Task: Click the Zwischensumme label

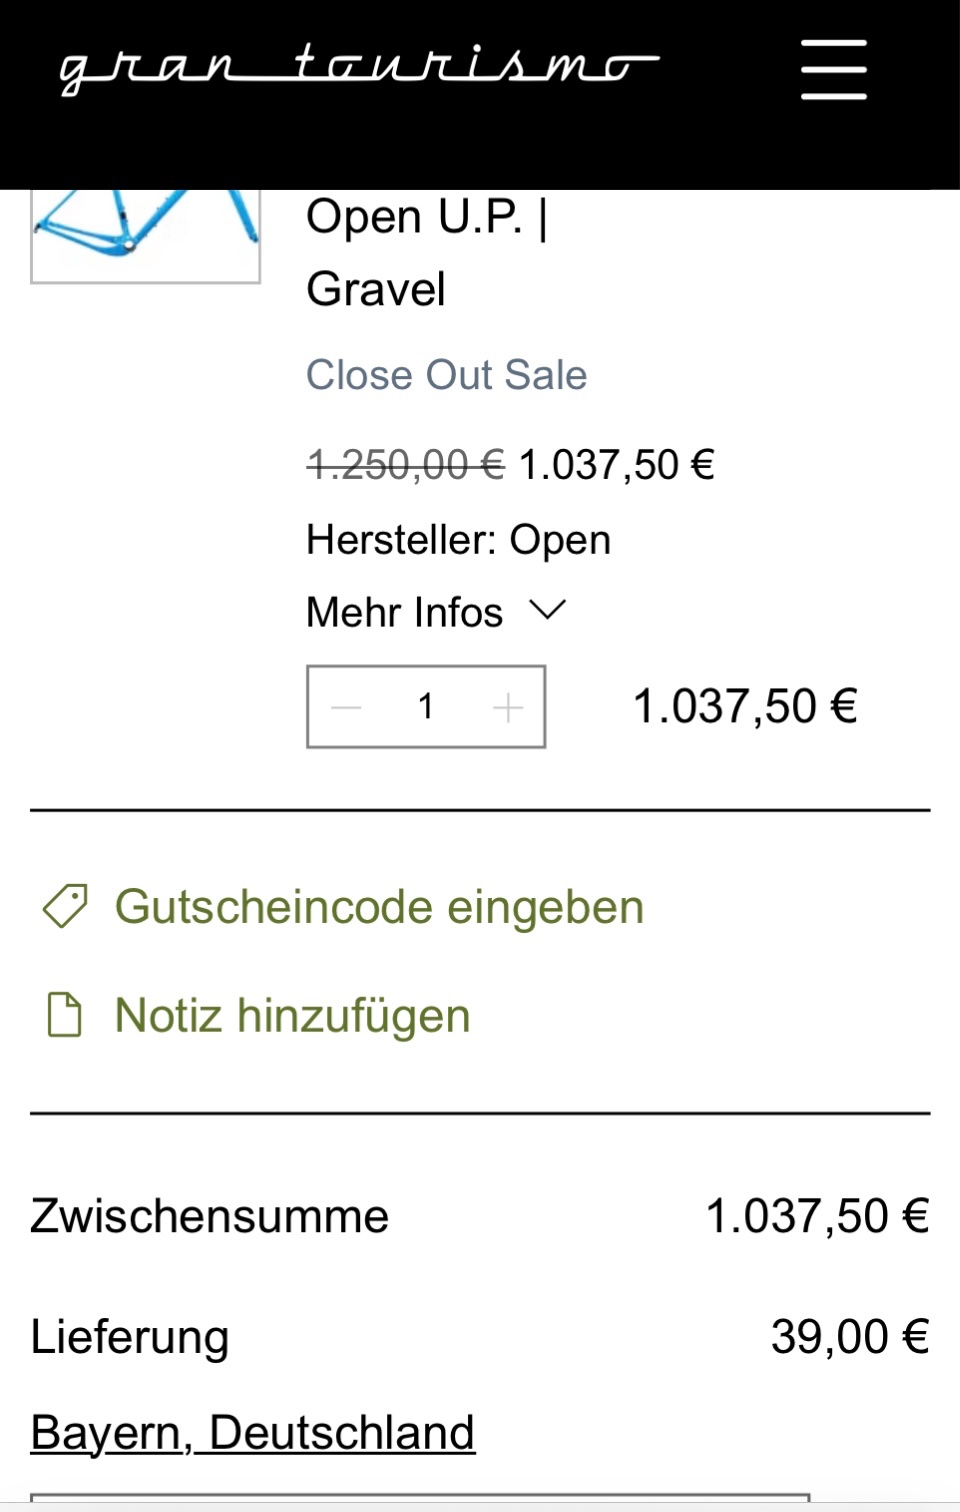Action: (209, 1216)
